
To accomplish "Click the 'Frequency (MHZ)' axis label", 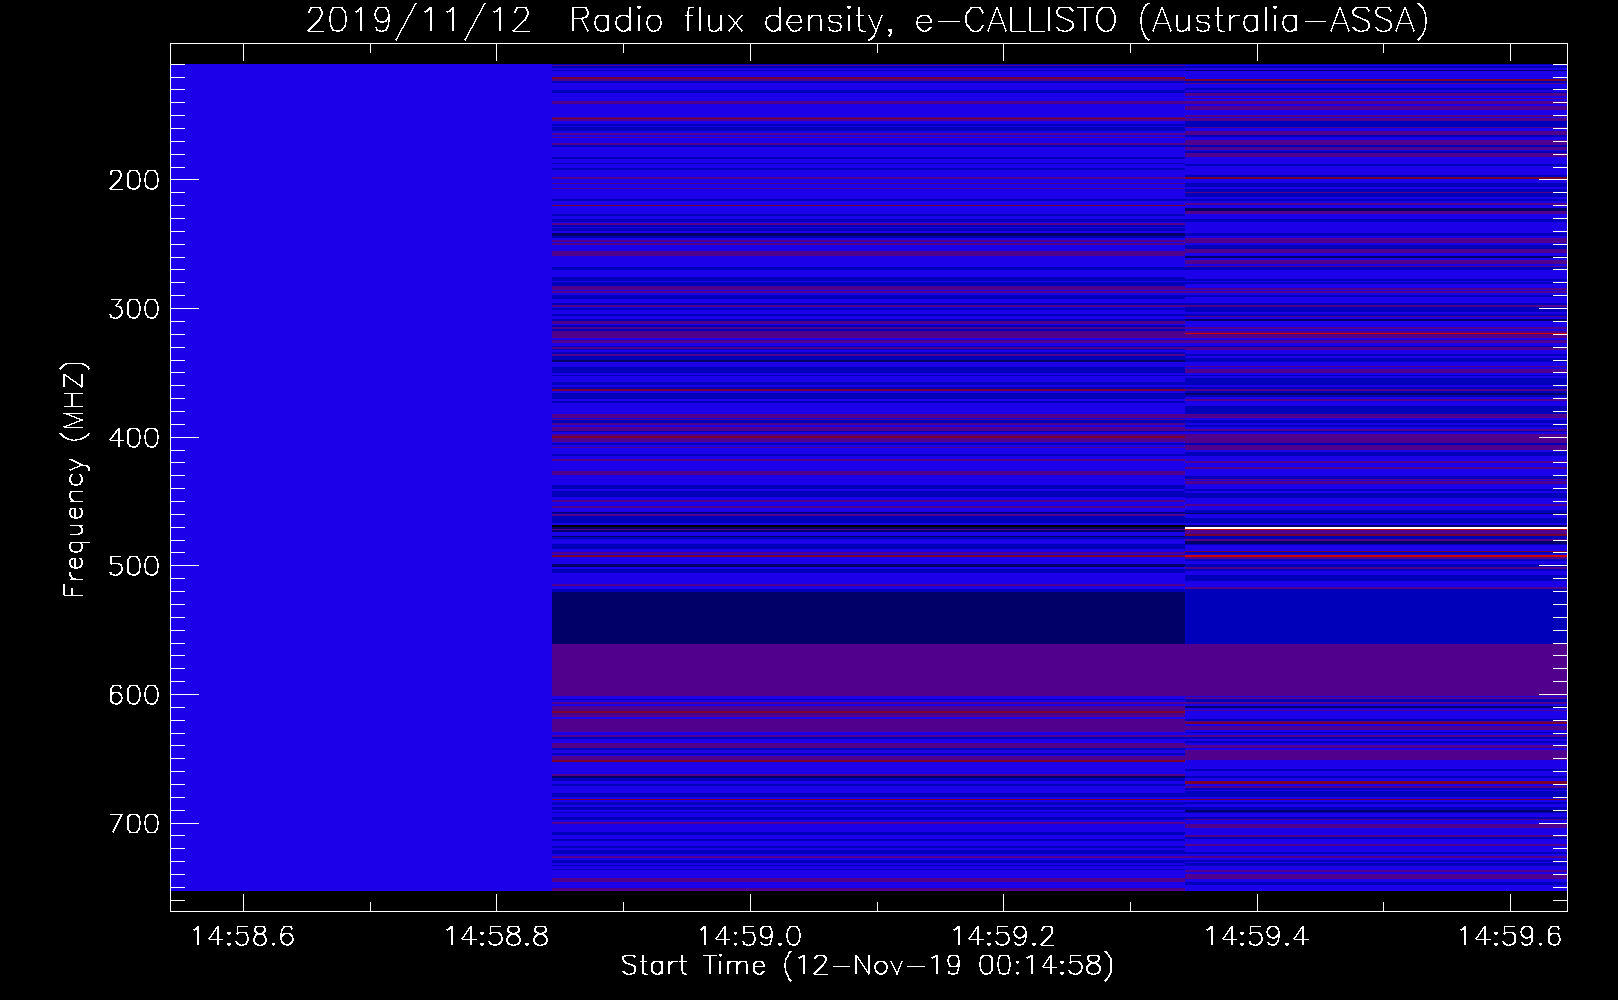I will pos(75,480).
